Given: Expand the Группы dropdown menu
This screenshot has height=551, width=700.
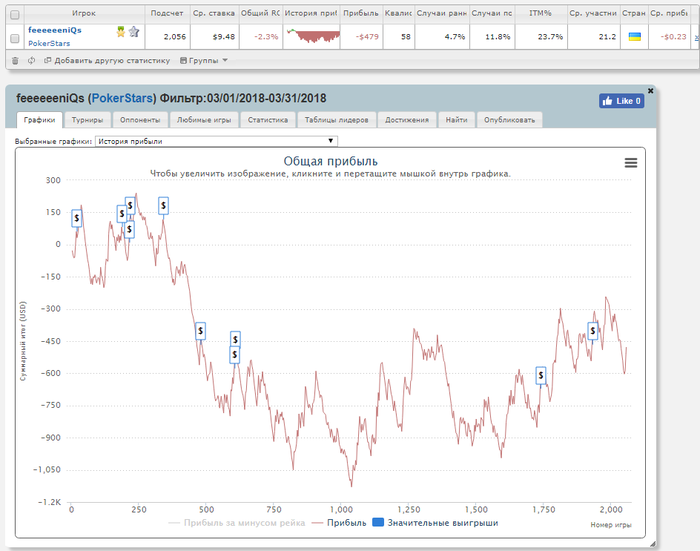Looking at the screenshot, I should click(x=204, y=60).
